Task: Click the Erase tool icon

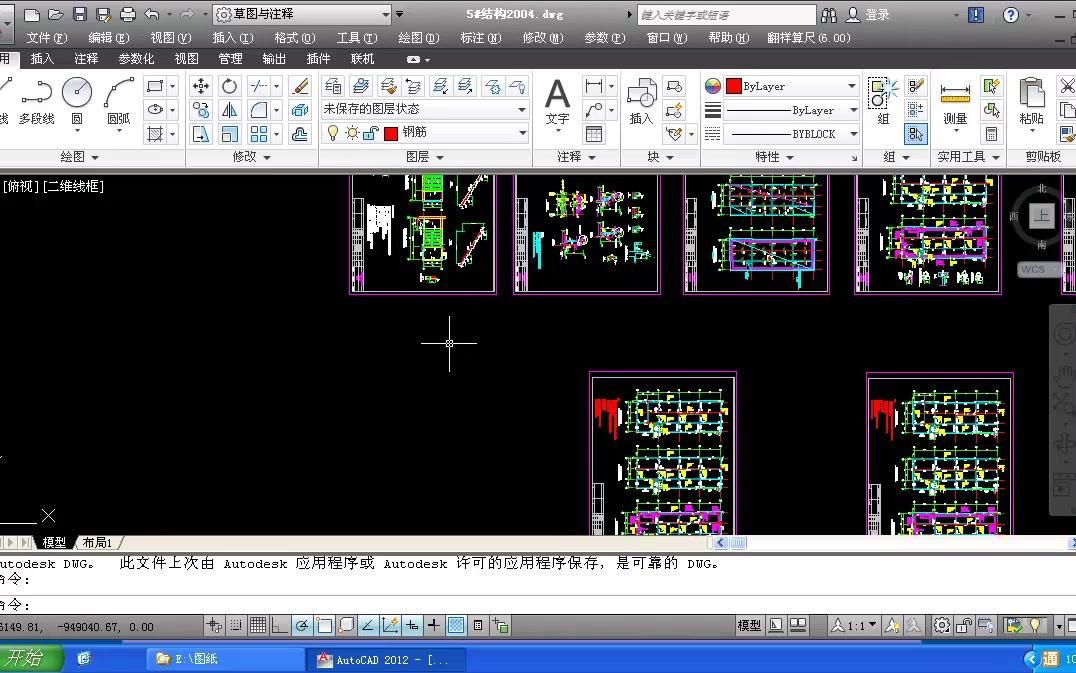Action: pos(300,86)
